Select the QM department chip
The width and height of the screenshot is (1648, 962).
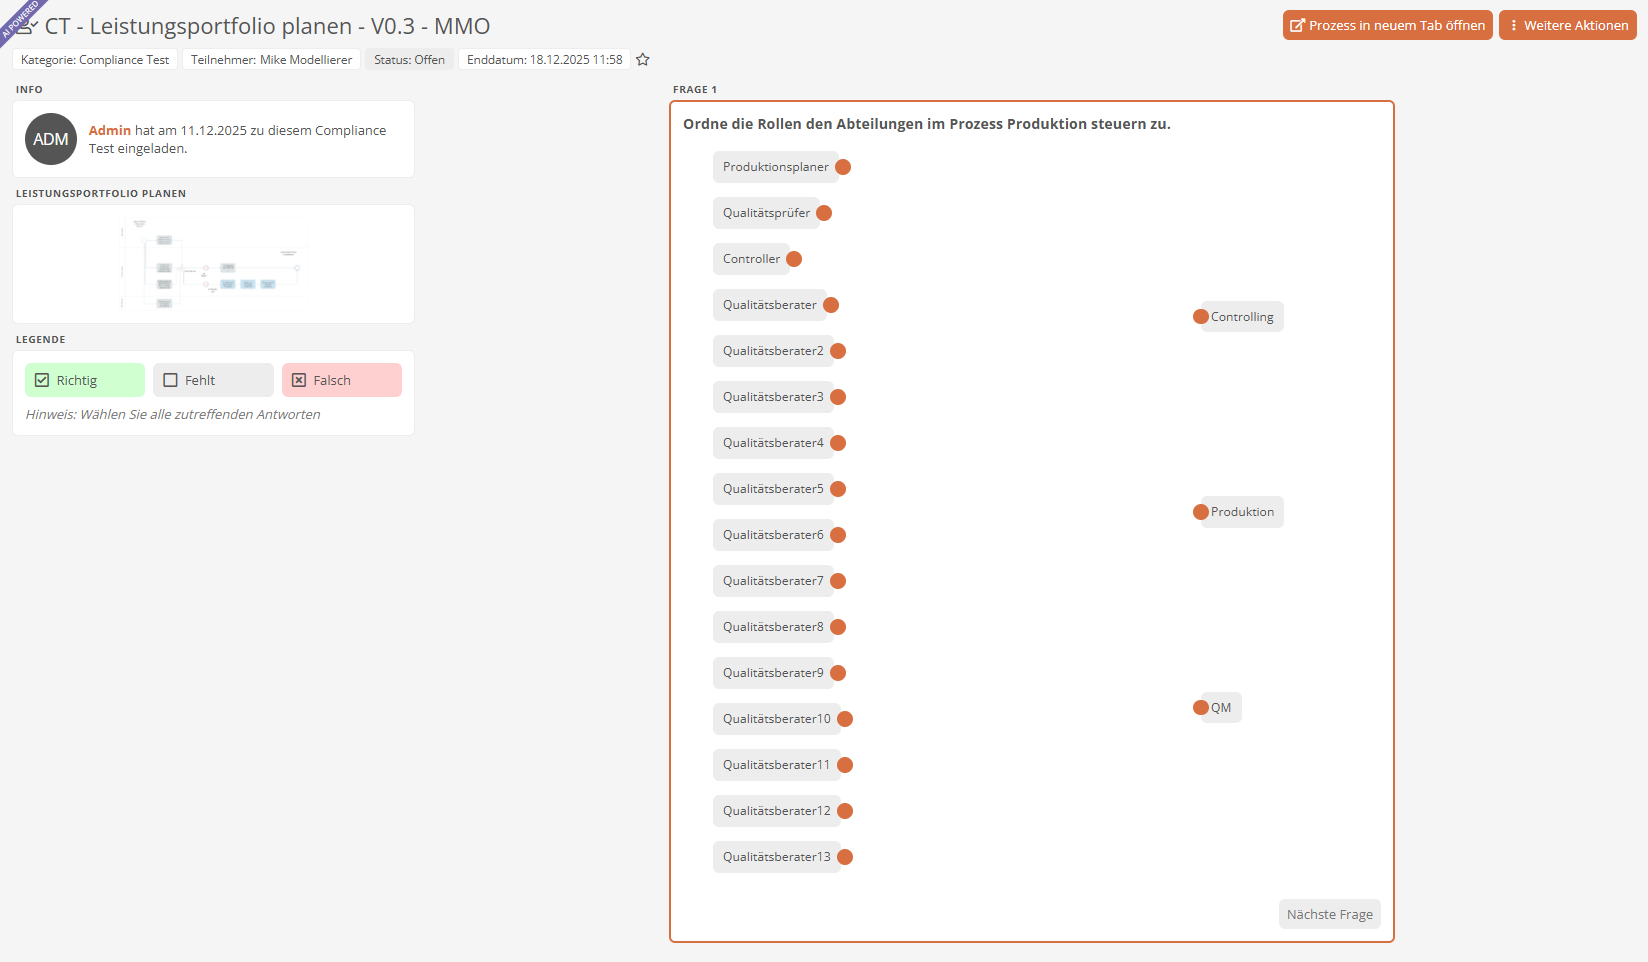pyautogui.click(x=1221, y=708)
